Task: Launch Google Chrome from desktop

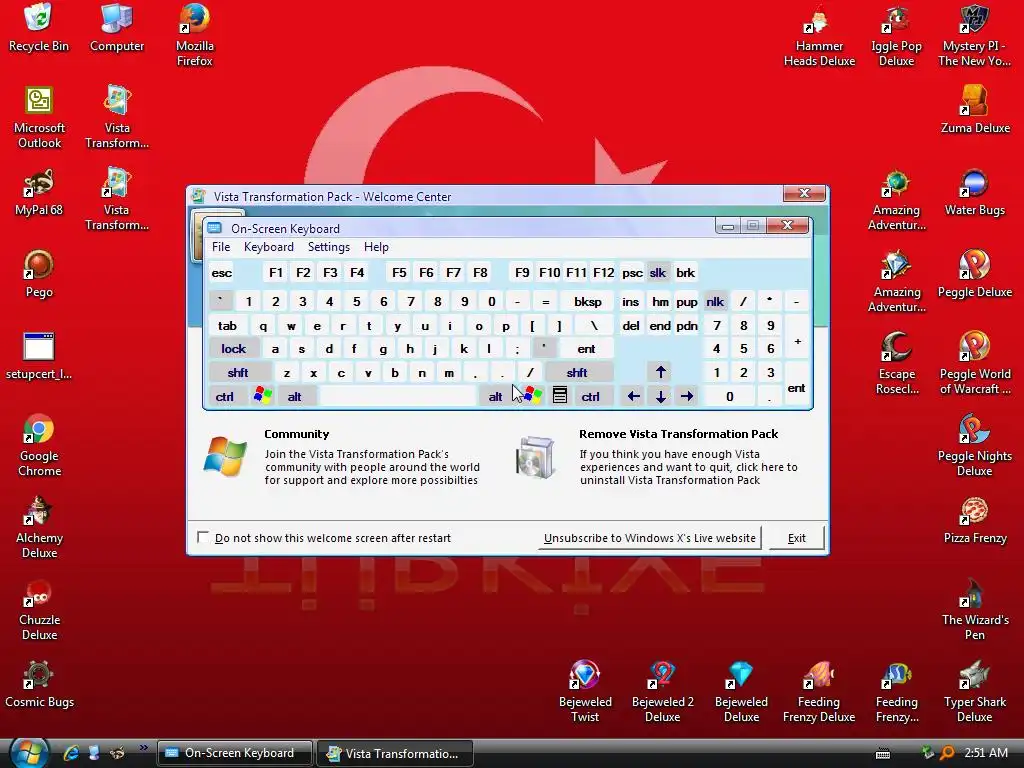Action: coord(39,445)
